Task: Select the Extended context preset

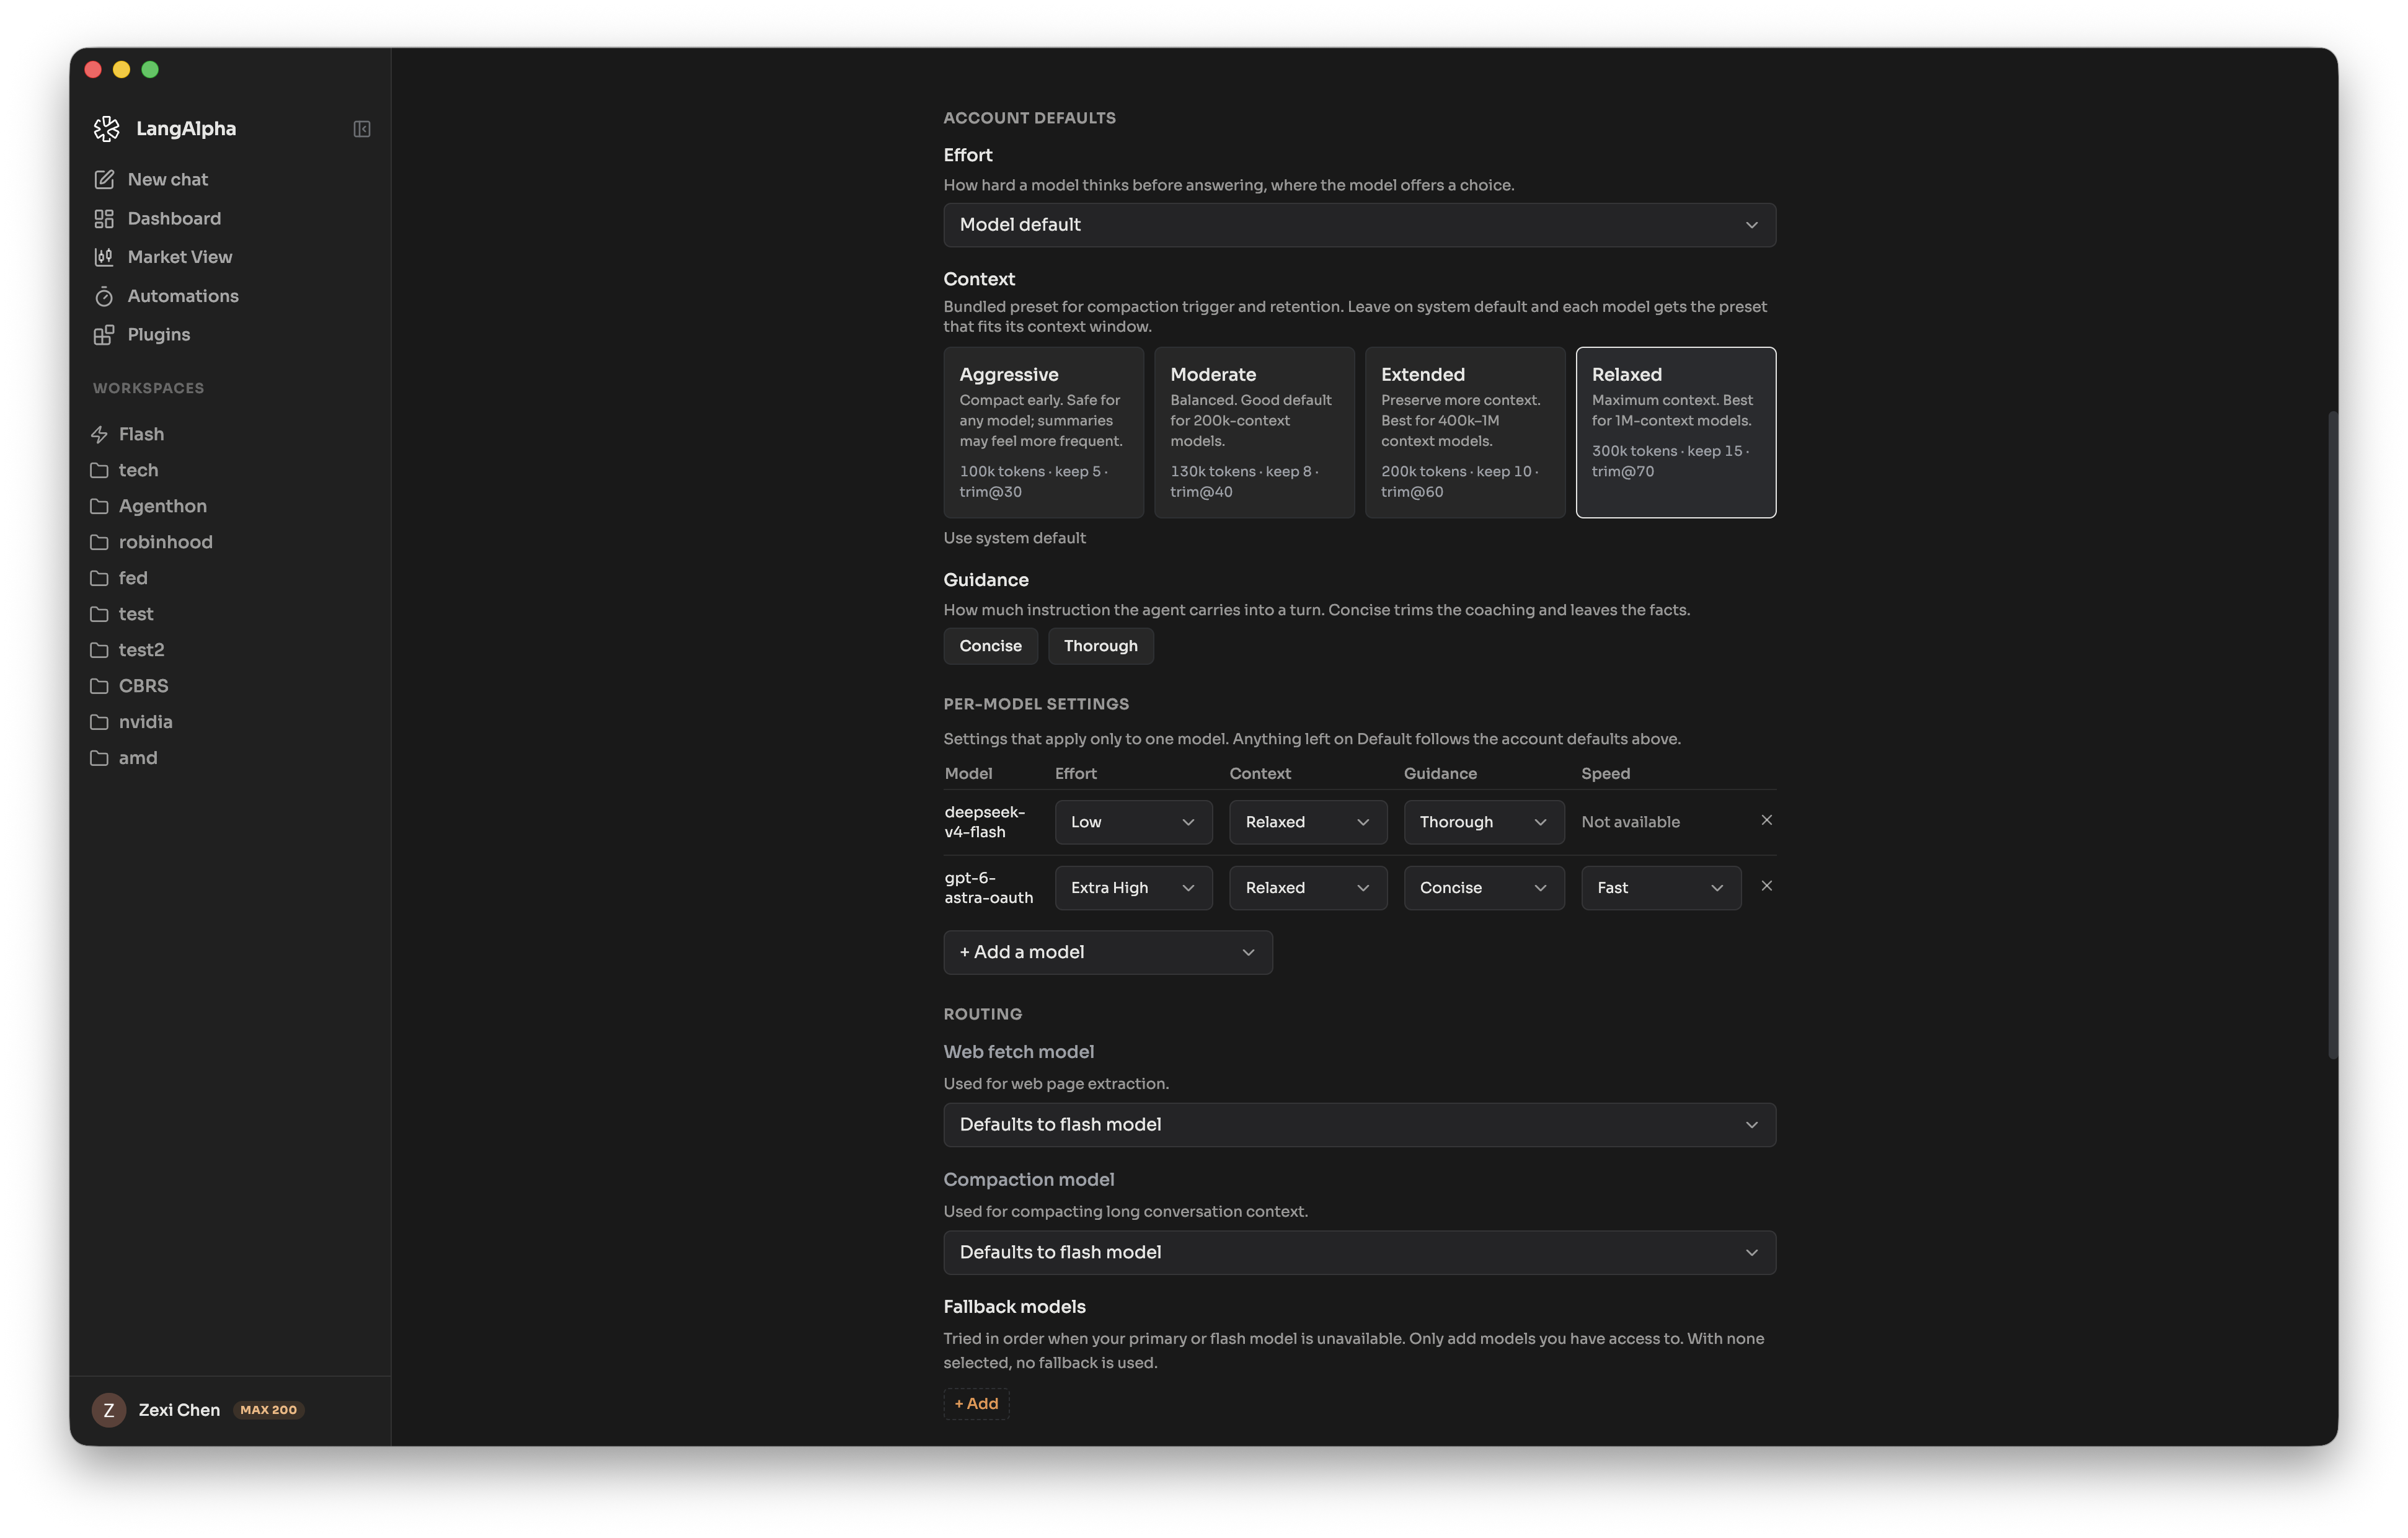Action: click(x=1465, y=432)
